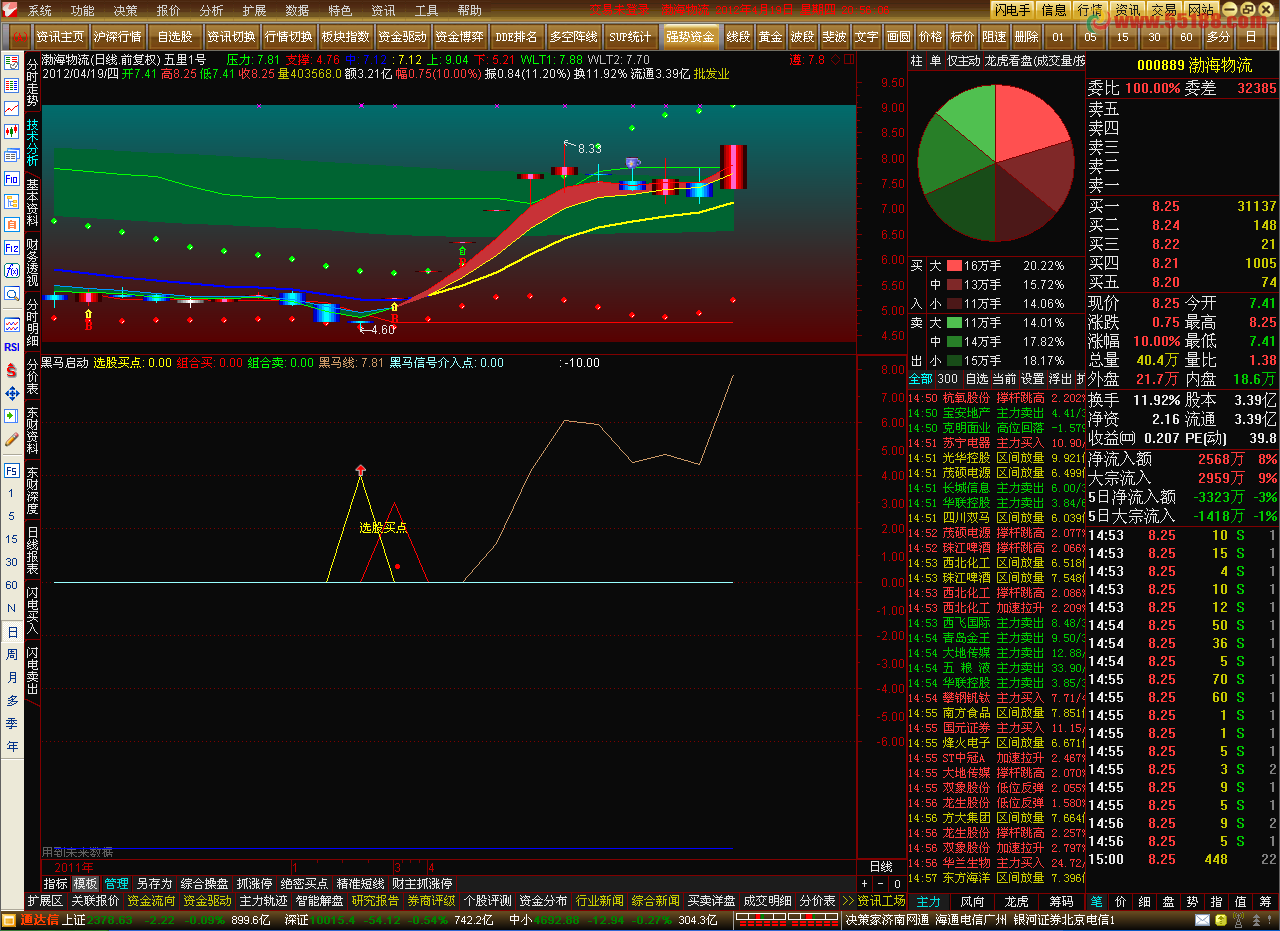
Task: Click the Fs icon in left sidebar
Action: click(12, 470)
